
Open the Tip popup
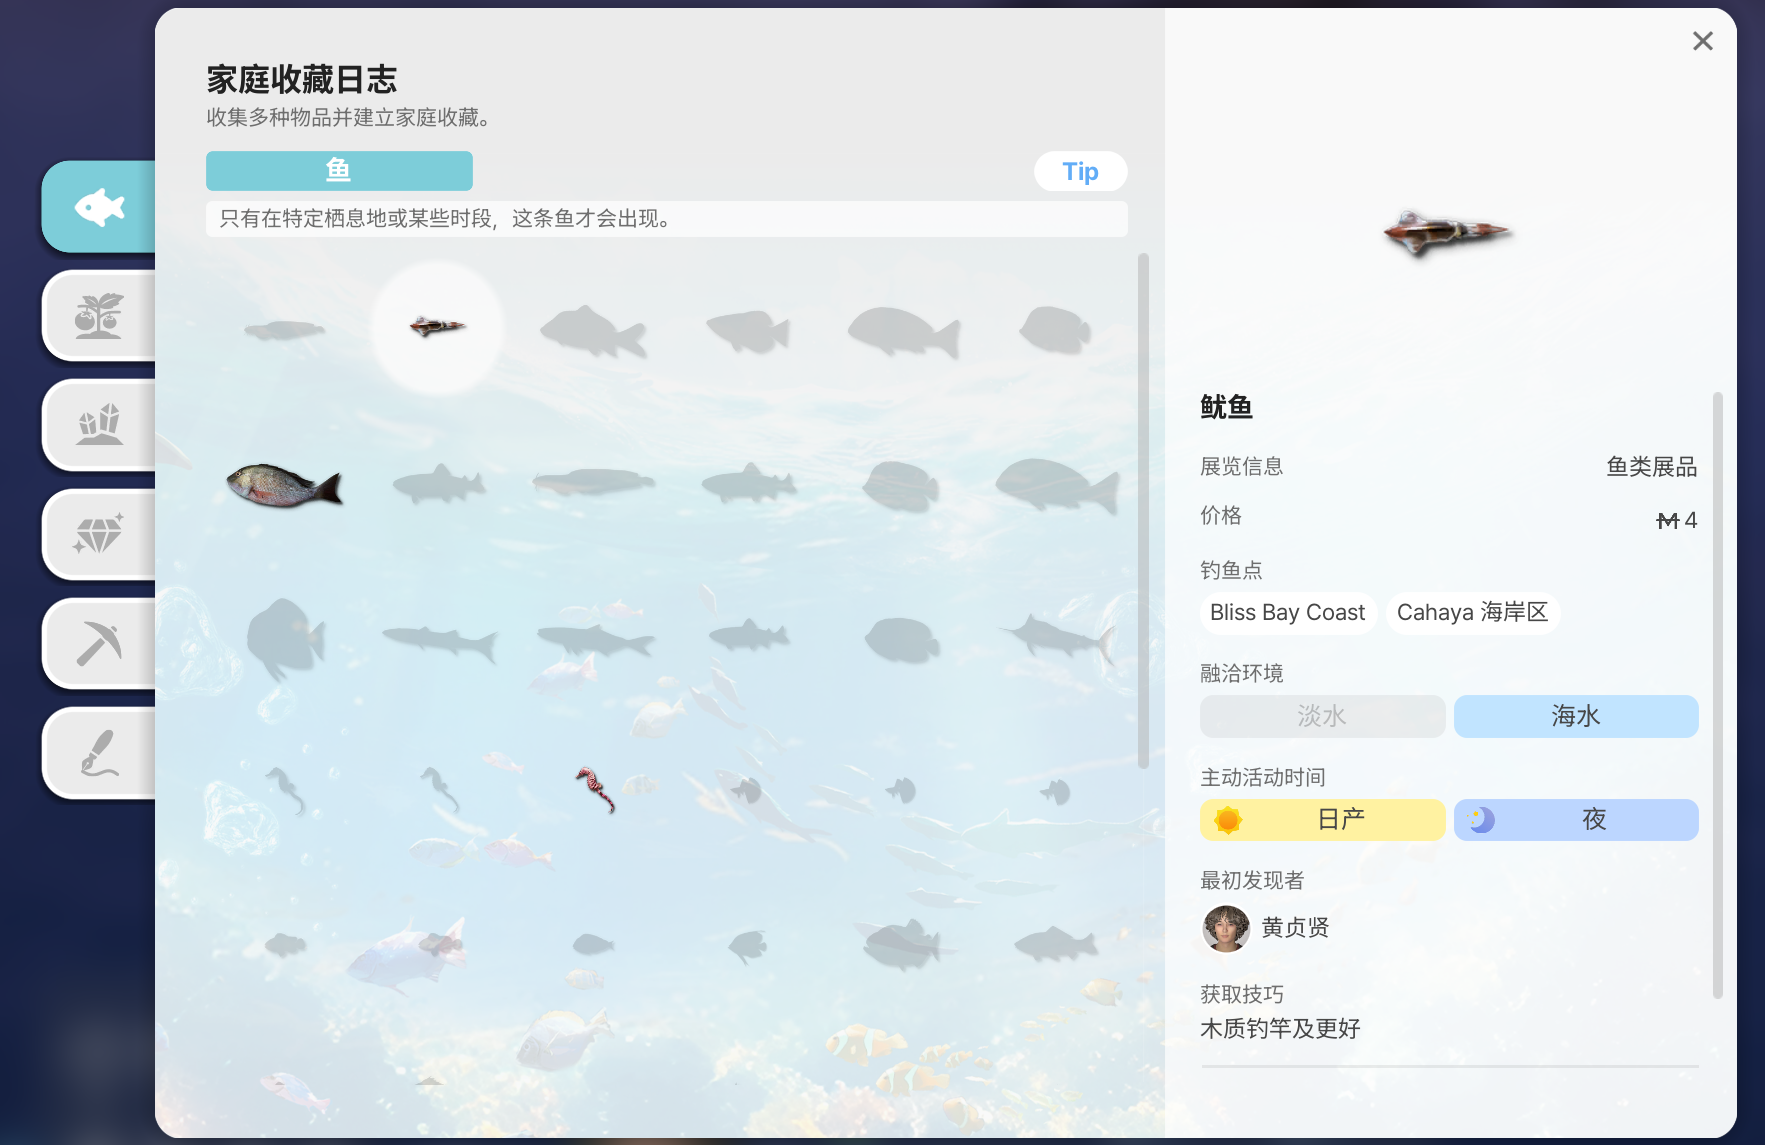(x=1080, y=171)
